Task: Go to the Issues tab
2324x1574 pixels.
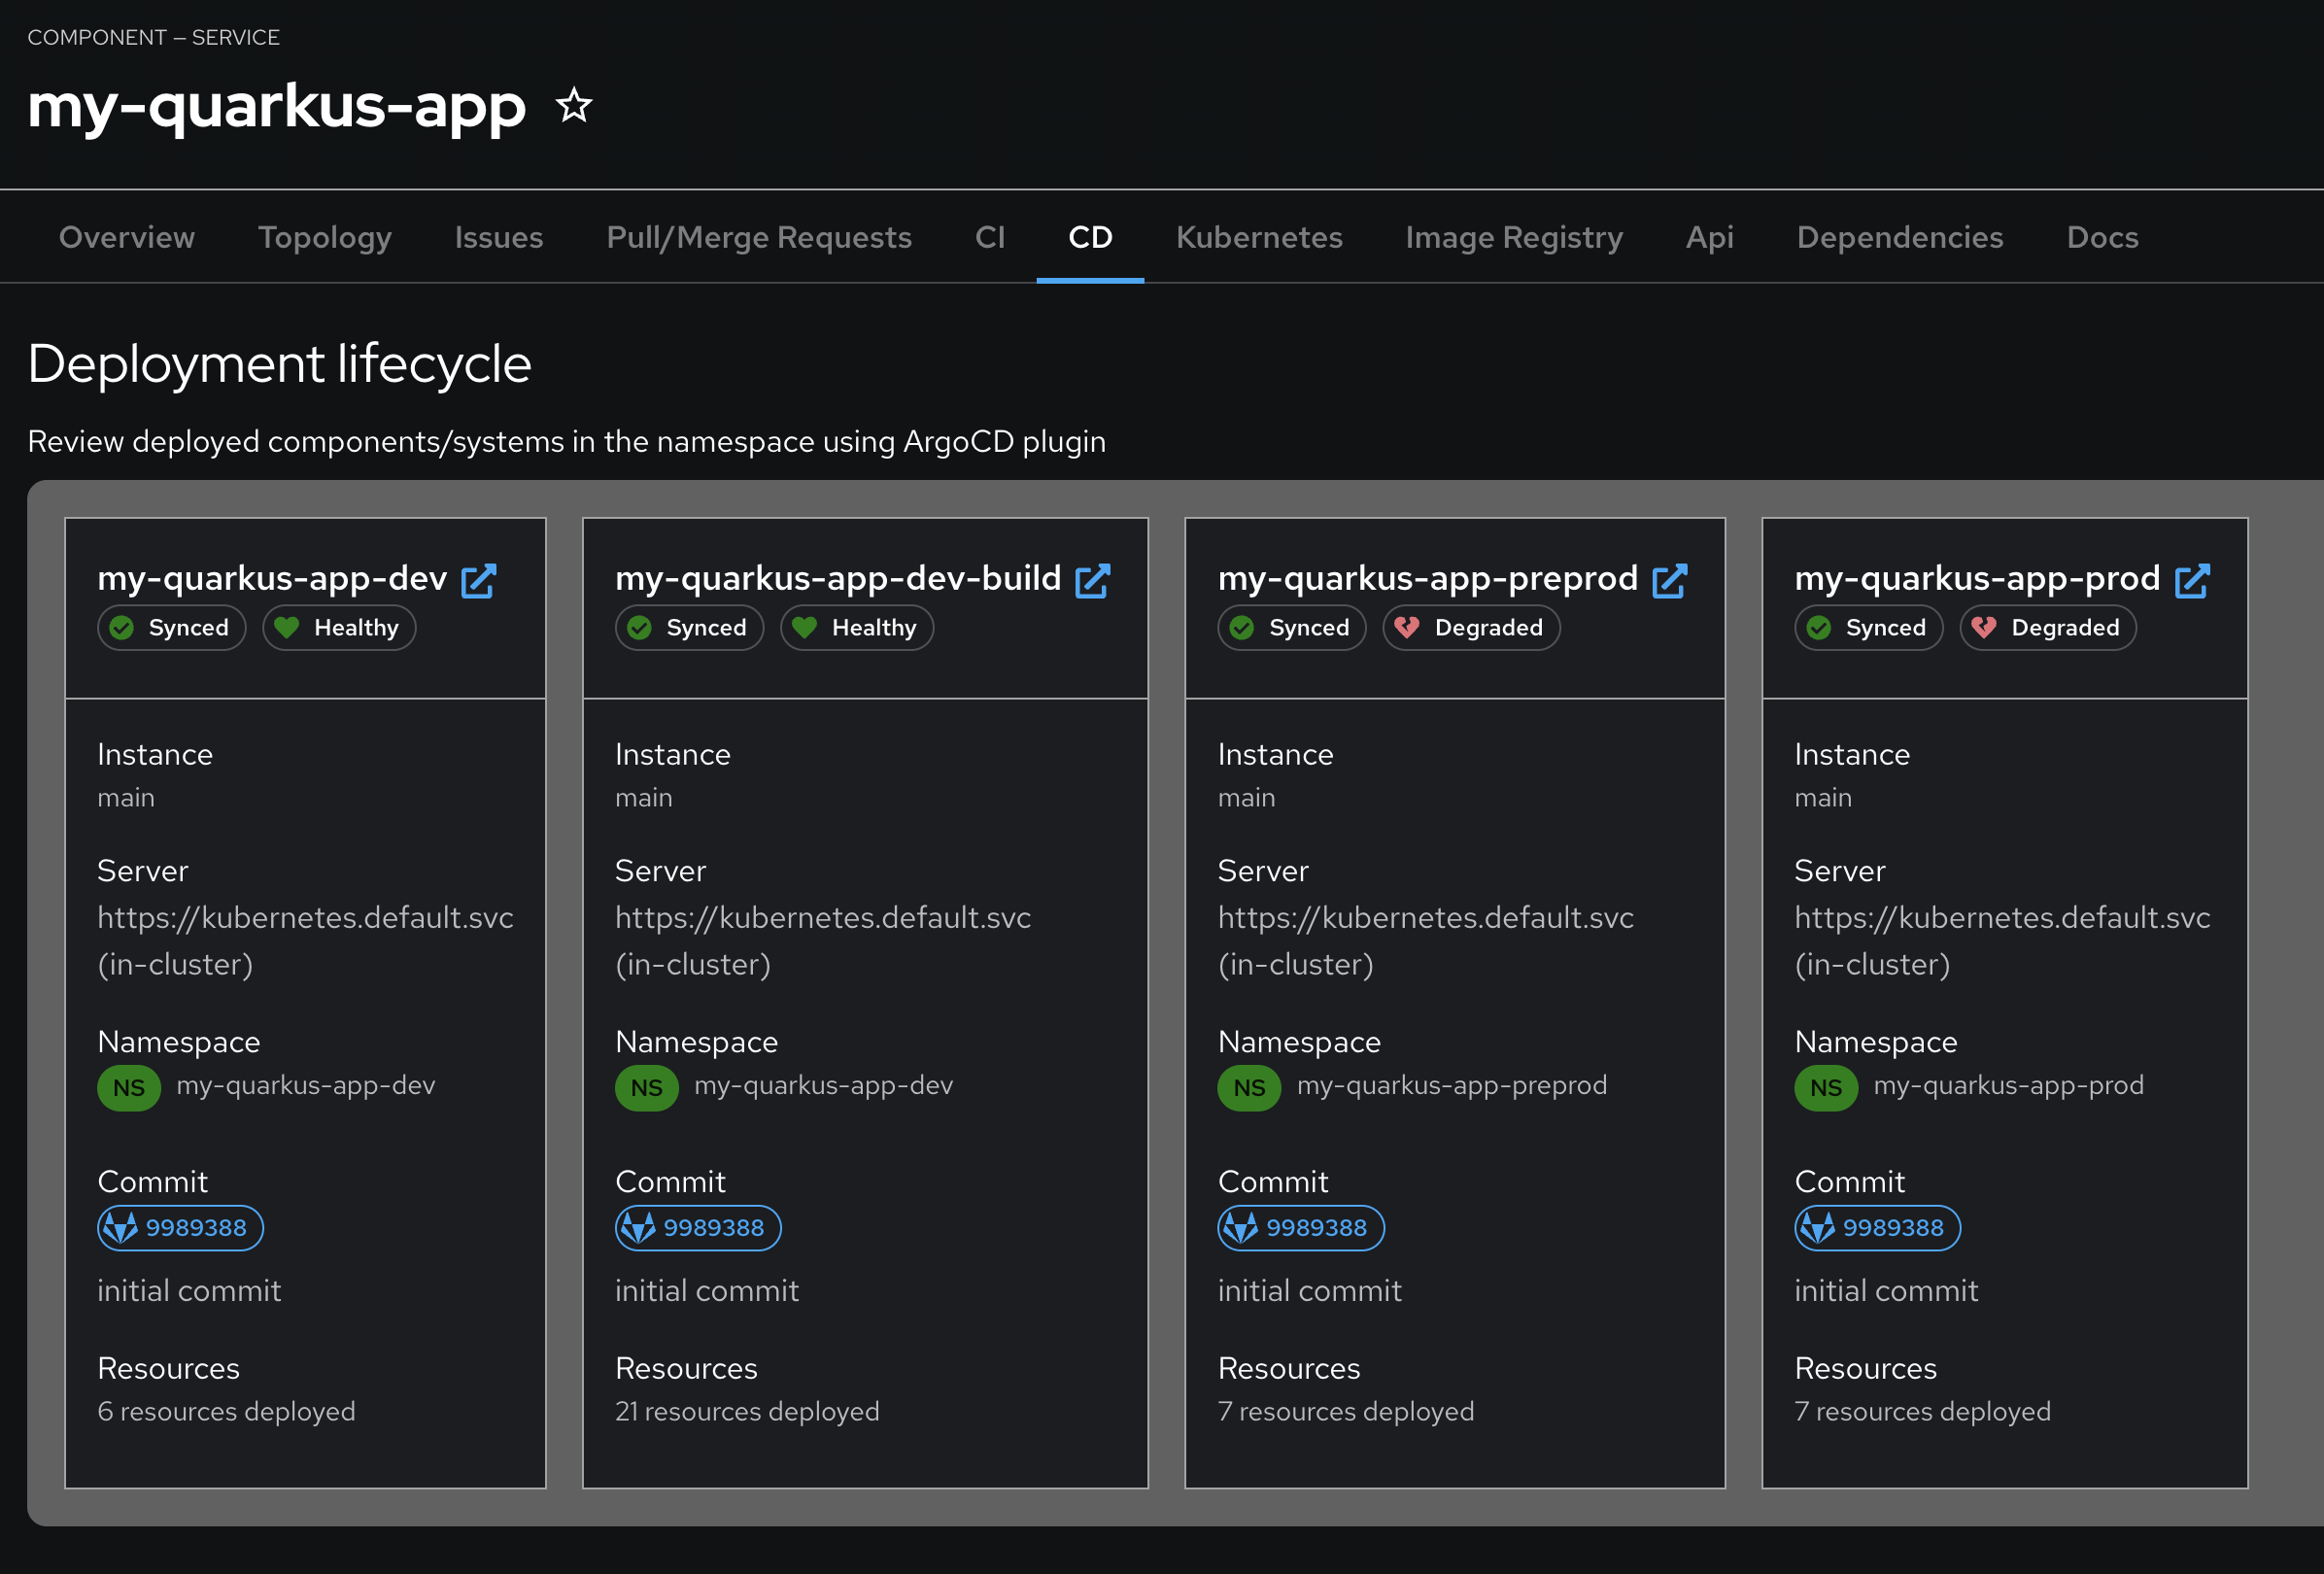Action: (499, 237)
